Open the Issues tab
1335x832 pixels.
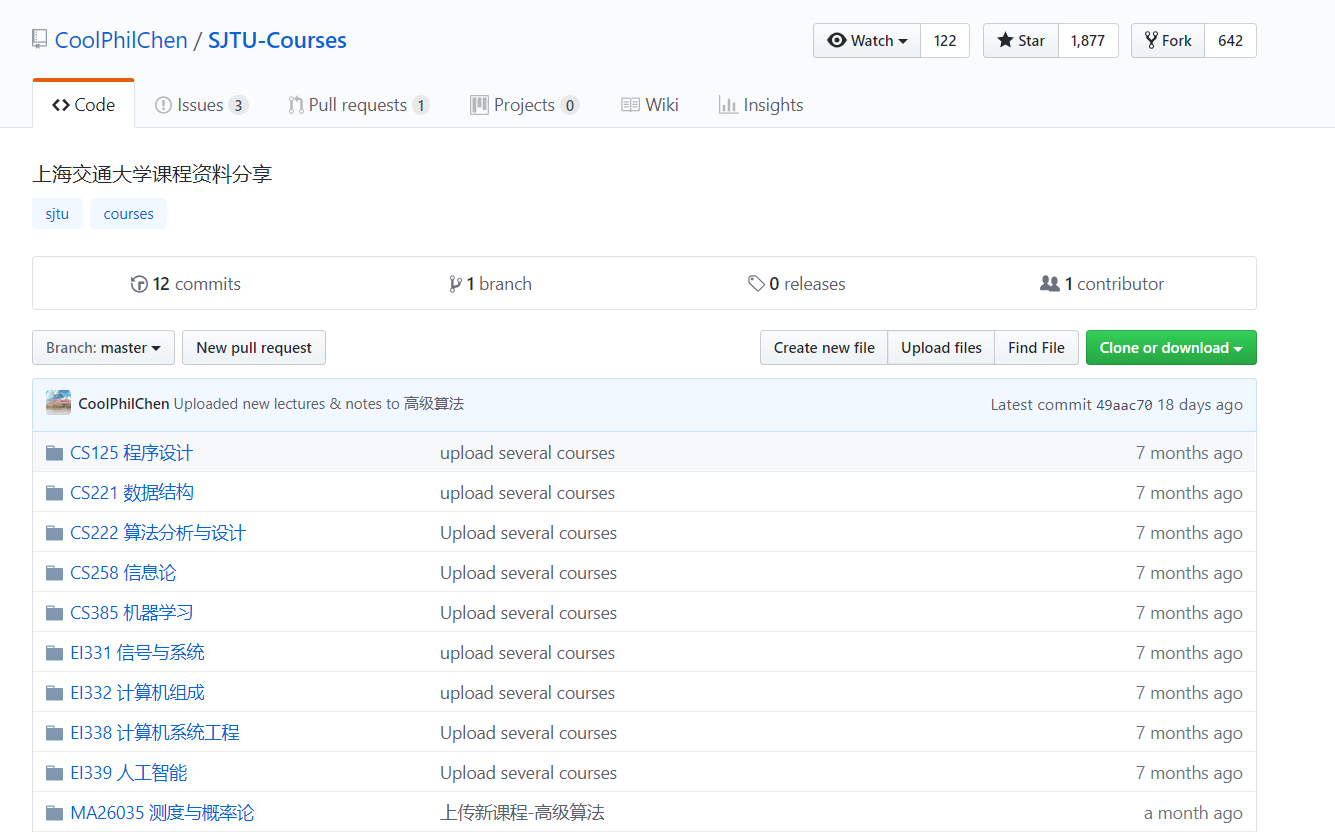[x=201, y=105]
